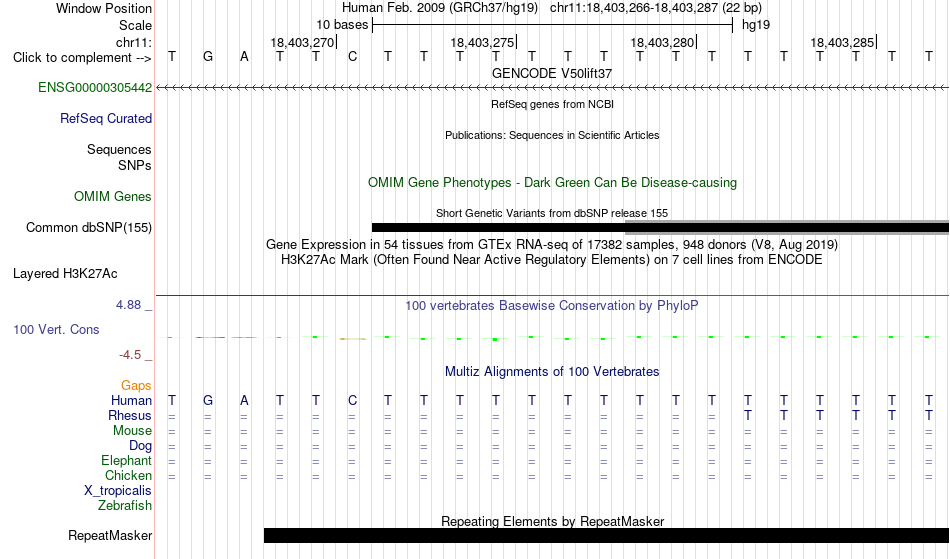Click the Human species label

[x=131, y=401]
